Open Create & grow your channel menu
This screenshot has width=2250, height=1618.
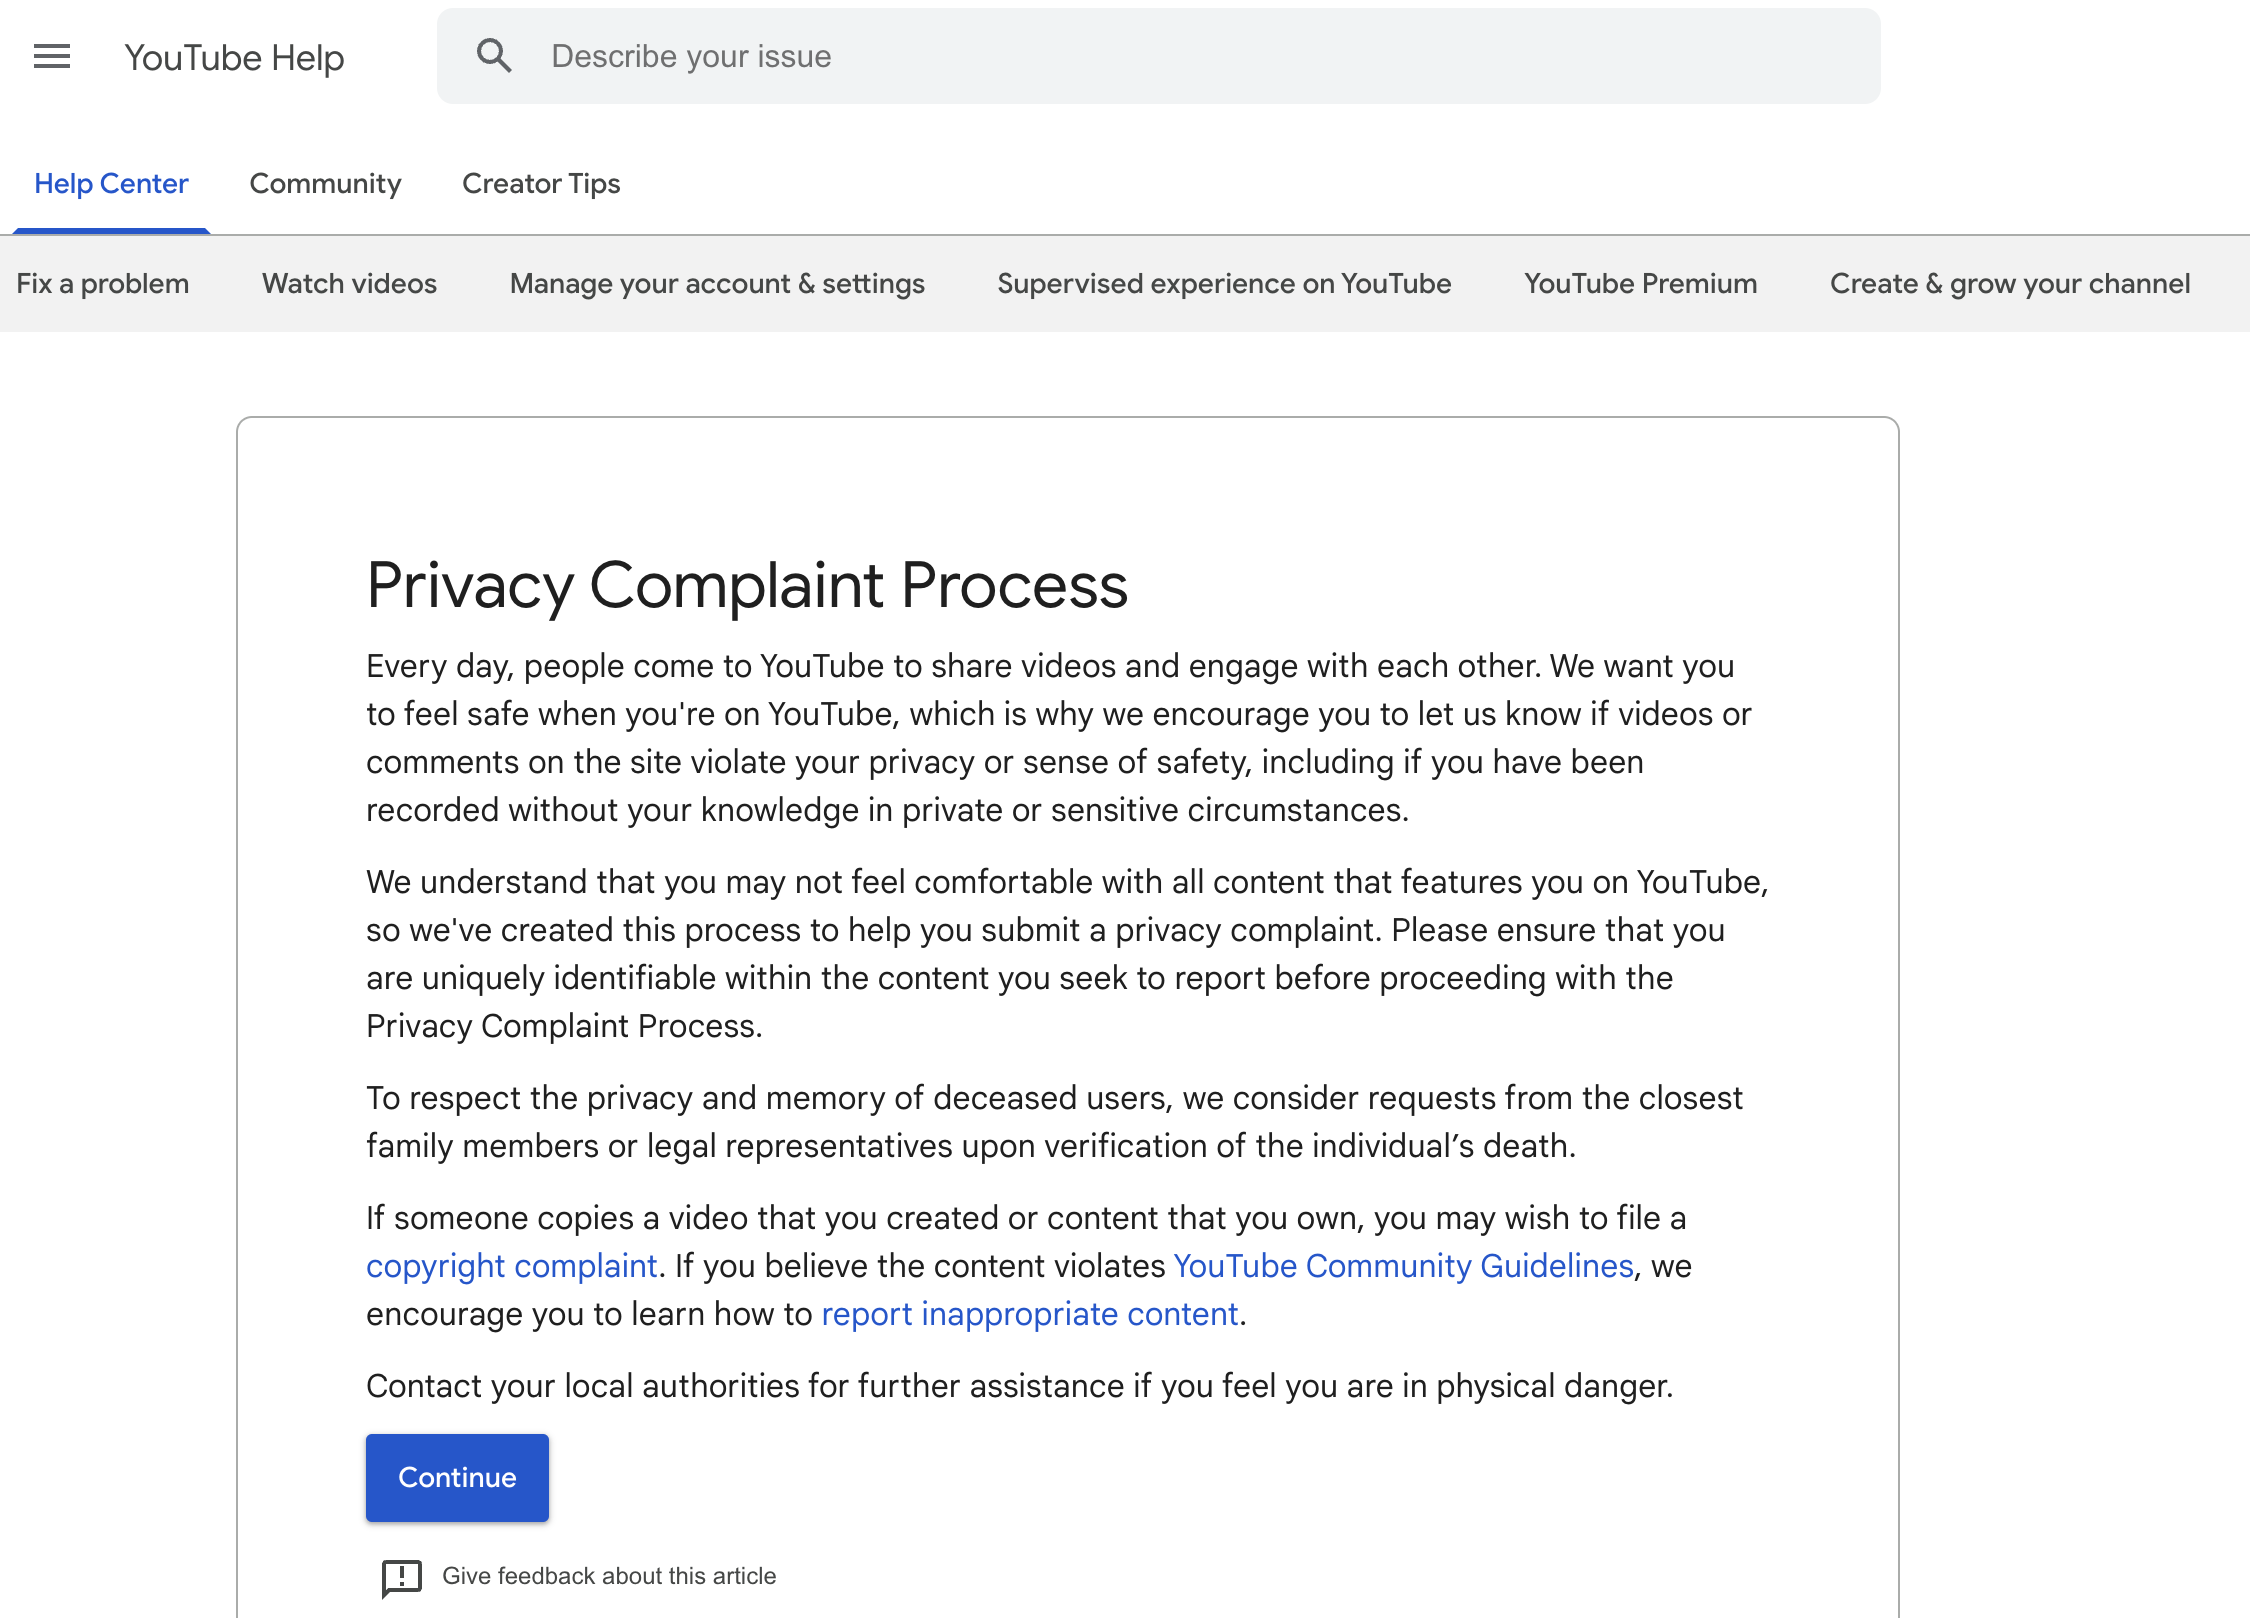pyautogui.click(x=2010, y=284)
